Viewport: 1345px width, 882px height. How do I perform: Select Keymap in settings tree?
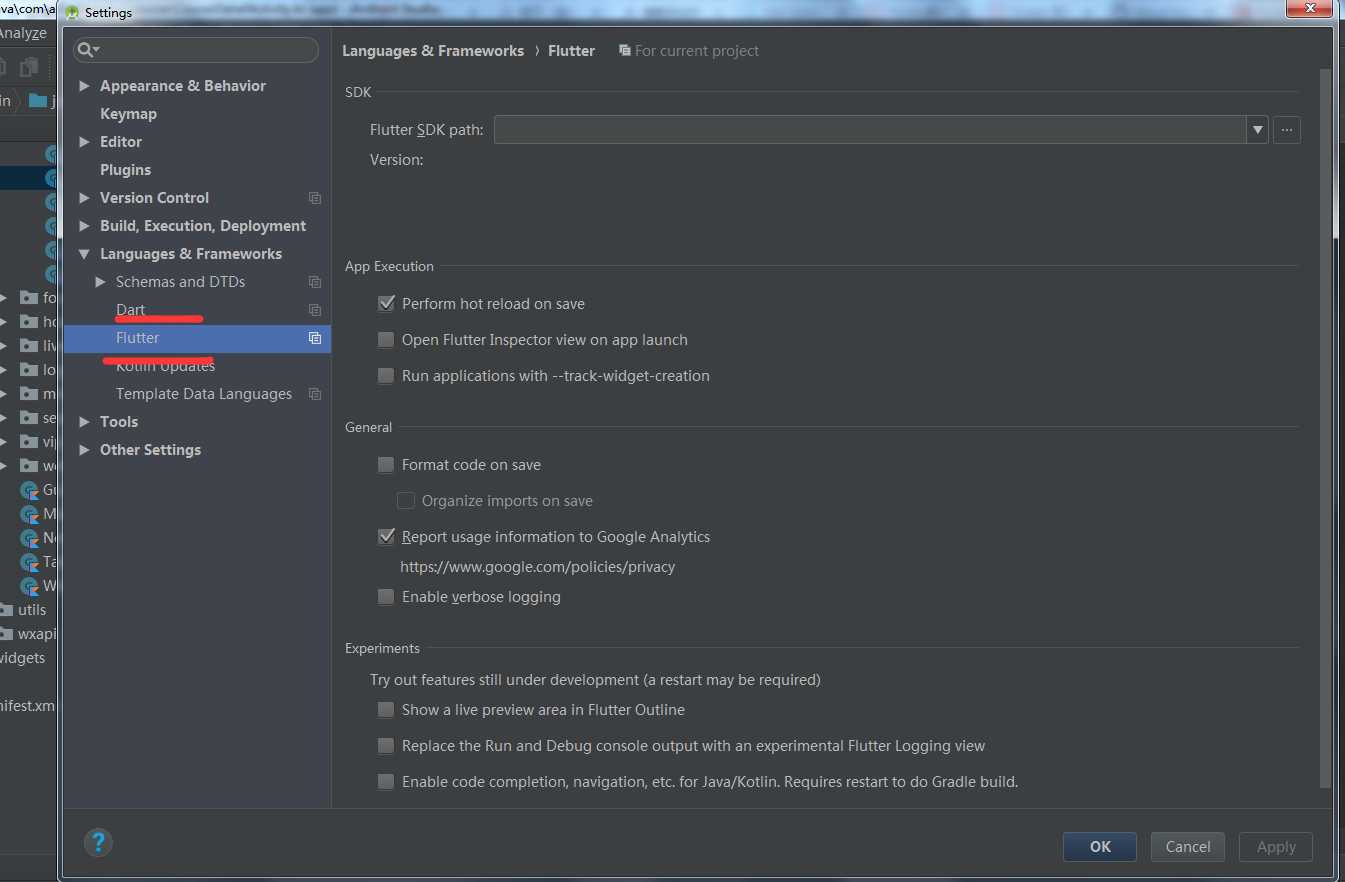pos(128,114)
